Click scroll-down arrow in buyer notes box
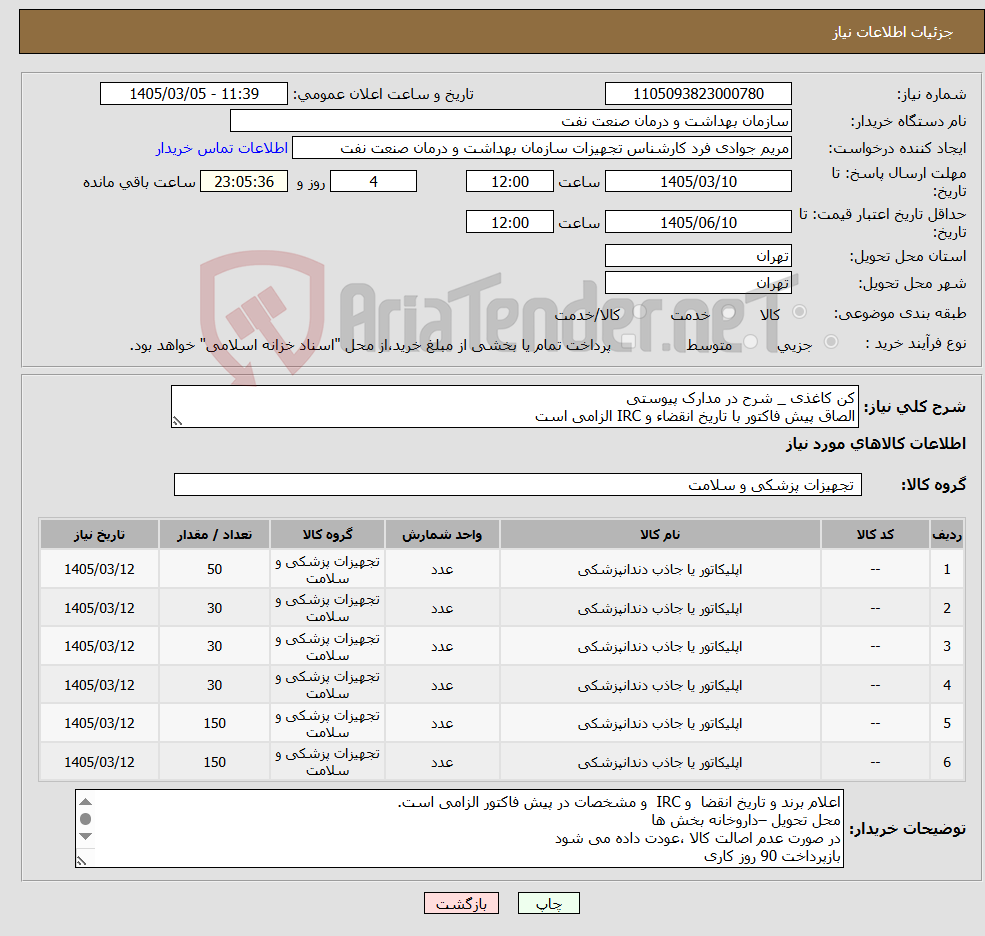The width and height of the screenshot is (985, 936). (85, 836)
